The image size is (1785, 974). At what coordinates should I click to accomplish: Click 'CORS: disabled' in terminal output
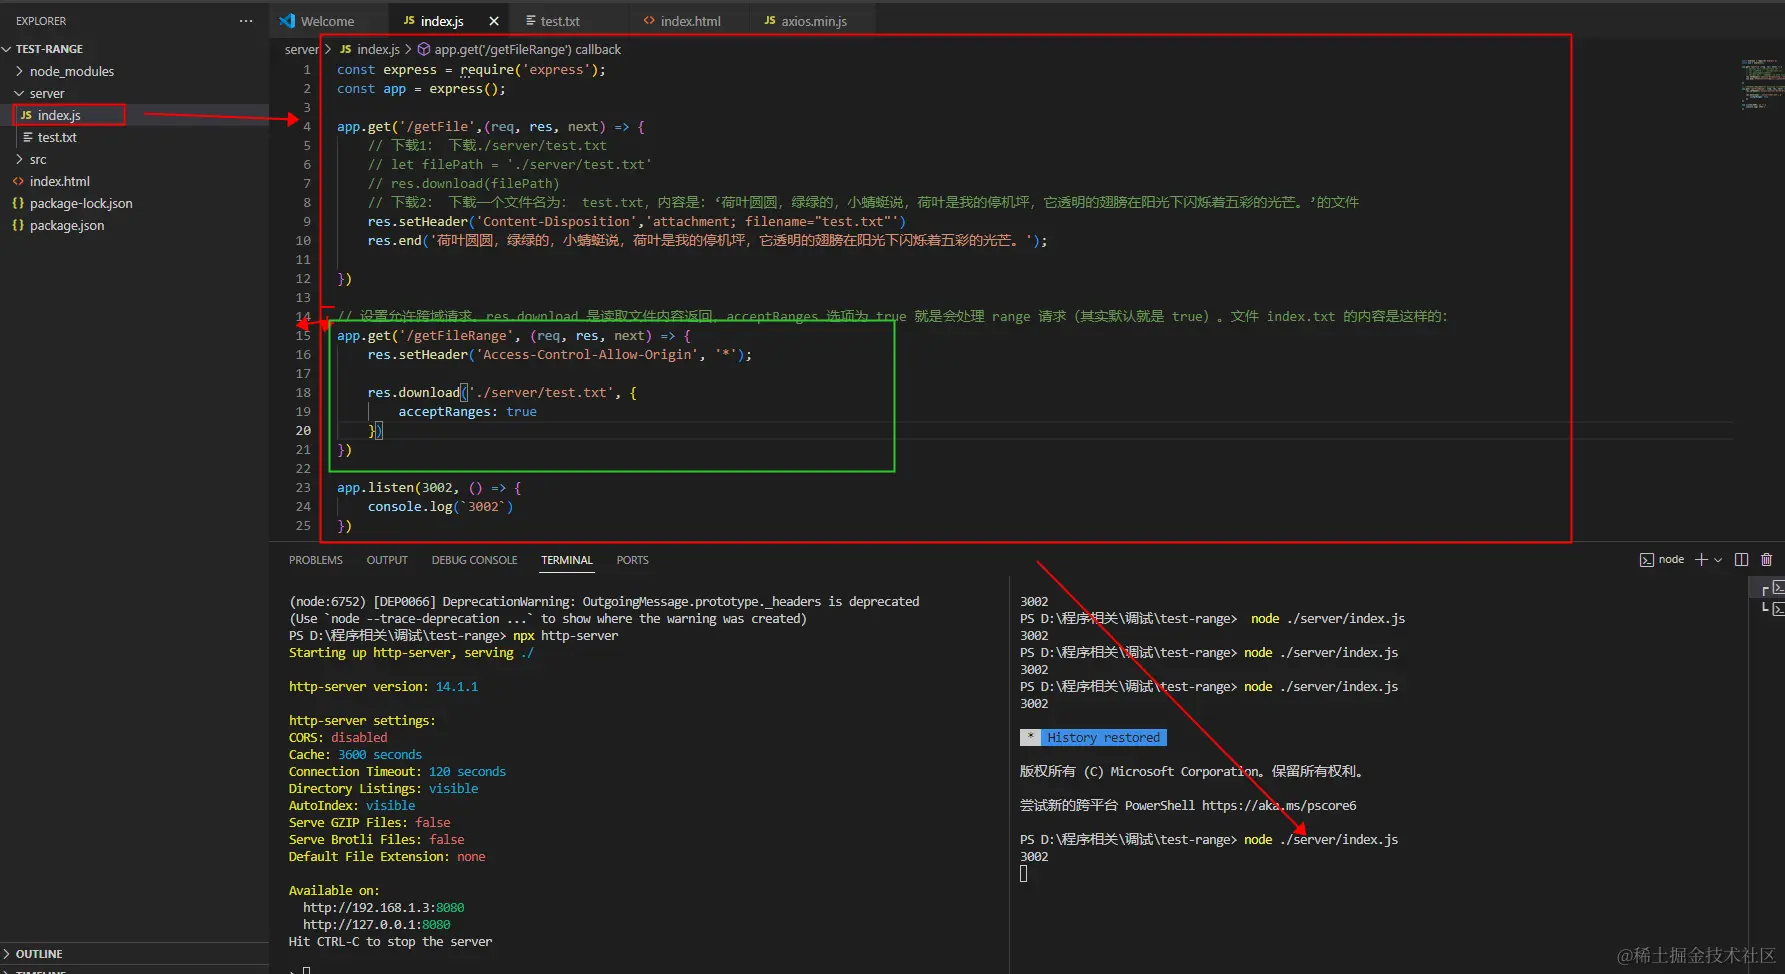338,737
